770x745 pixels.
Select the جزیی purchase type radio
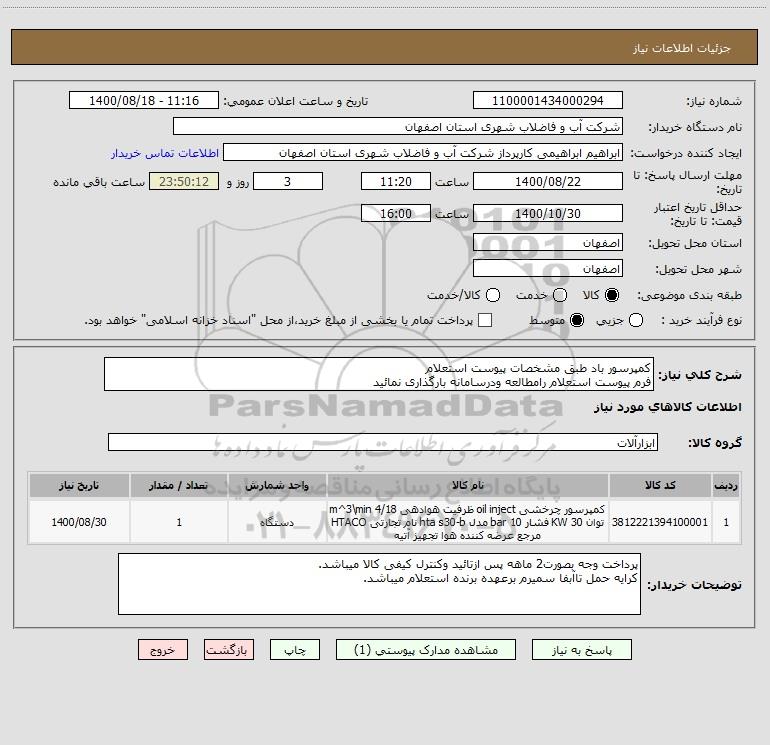pos(635,320)
